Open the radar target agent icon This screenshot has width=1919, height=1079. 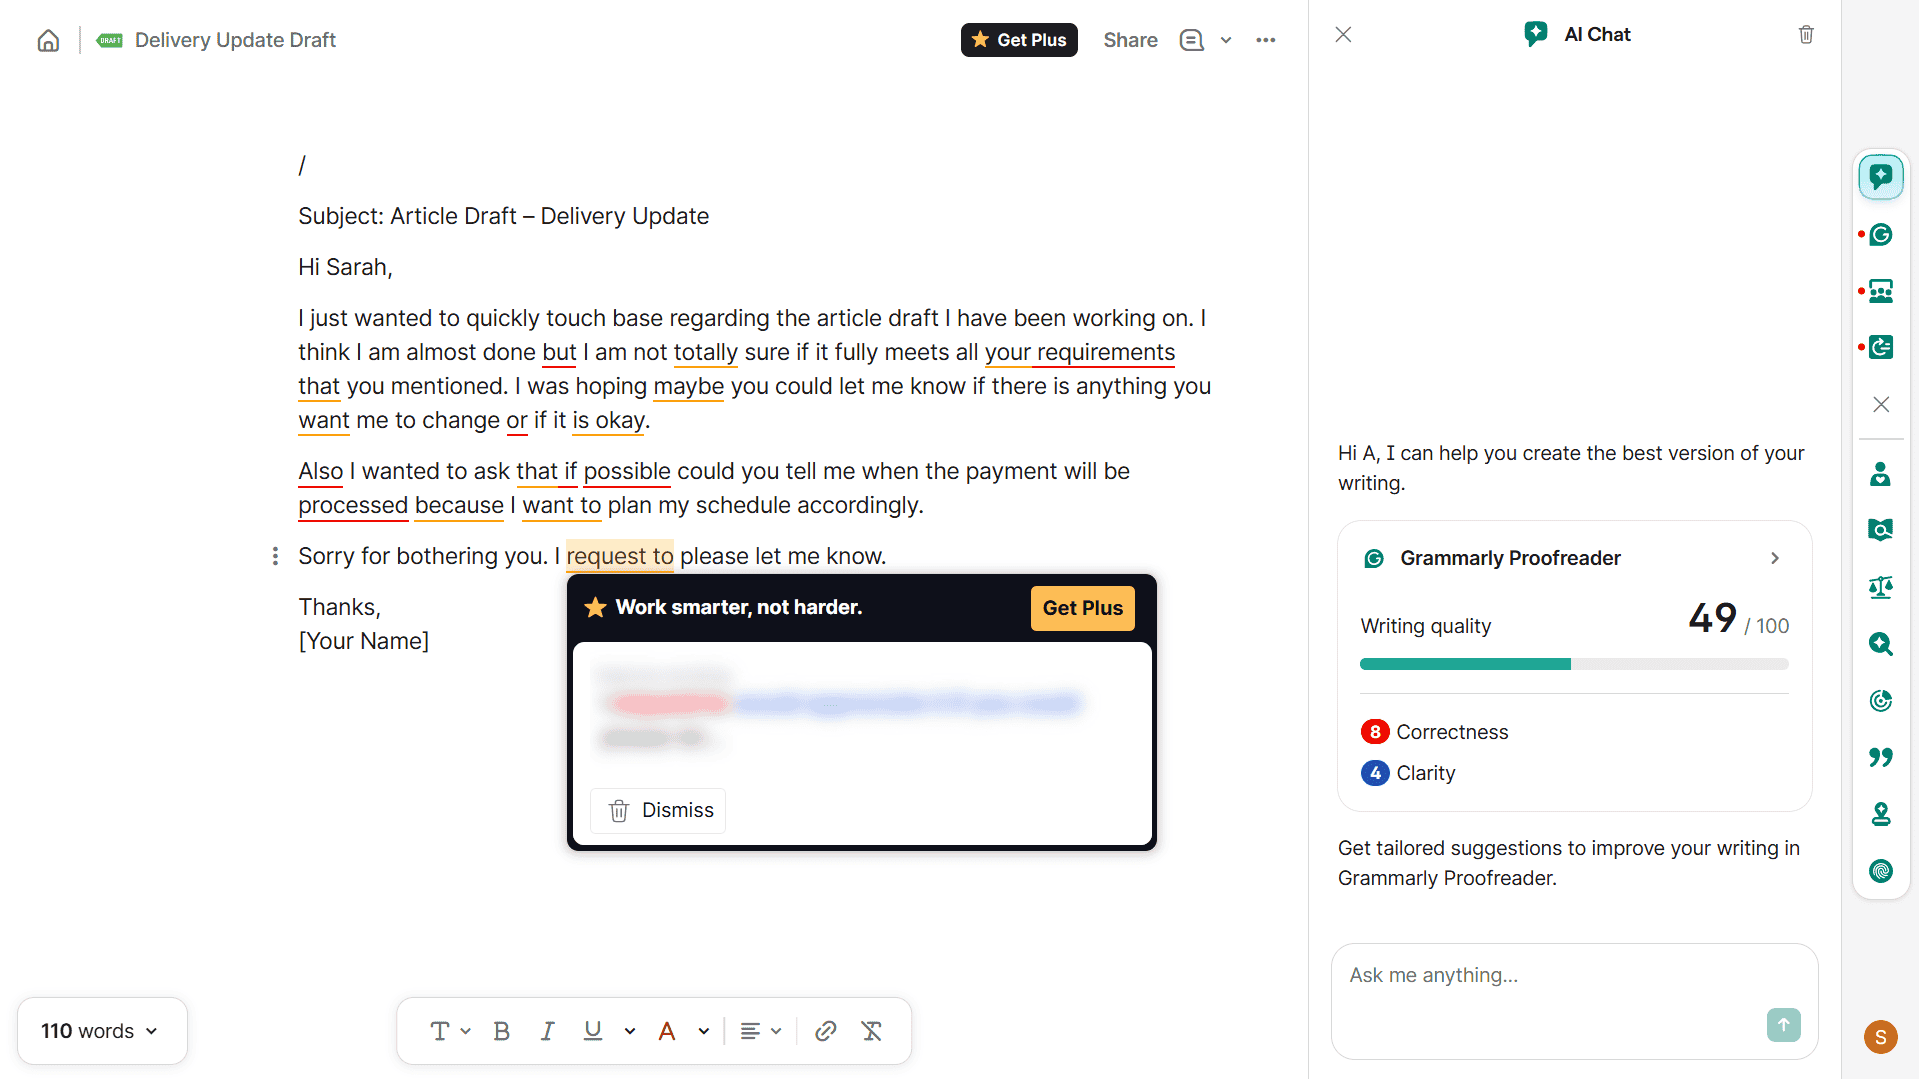click(x=1881, y=700)
